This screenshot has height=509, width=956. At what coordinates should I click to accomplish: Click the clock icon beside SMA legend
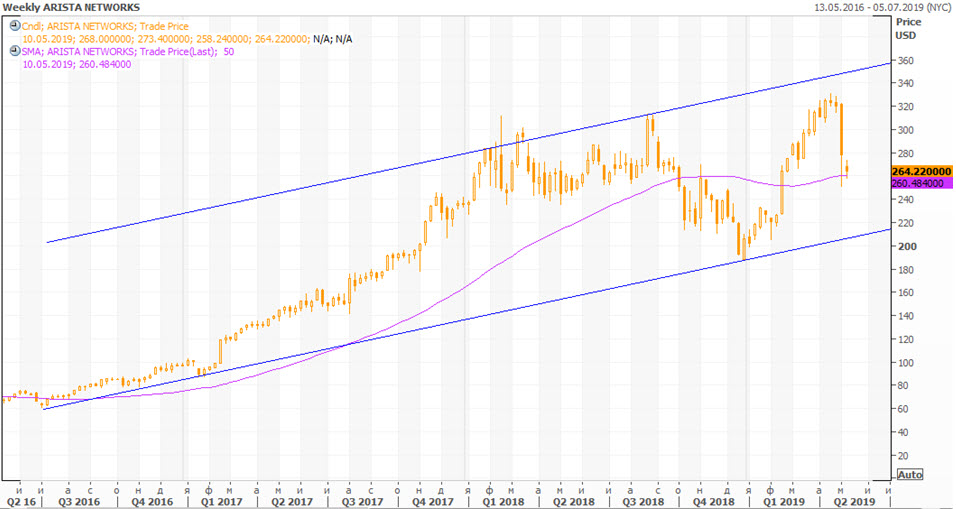15,52
